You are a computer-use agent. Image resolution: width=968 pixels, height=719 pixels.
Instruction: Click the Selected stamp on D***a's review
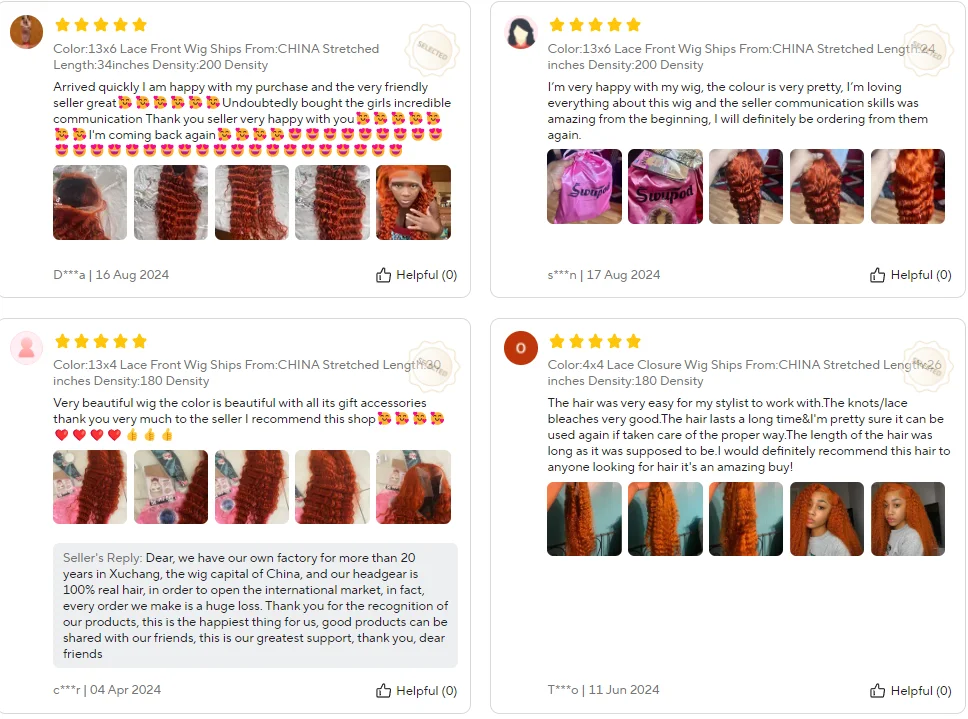point(432,51)
